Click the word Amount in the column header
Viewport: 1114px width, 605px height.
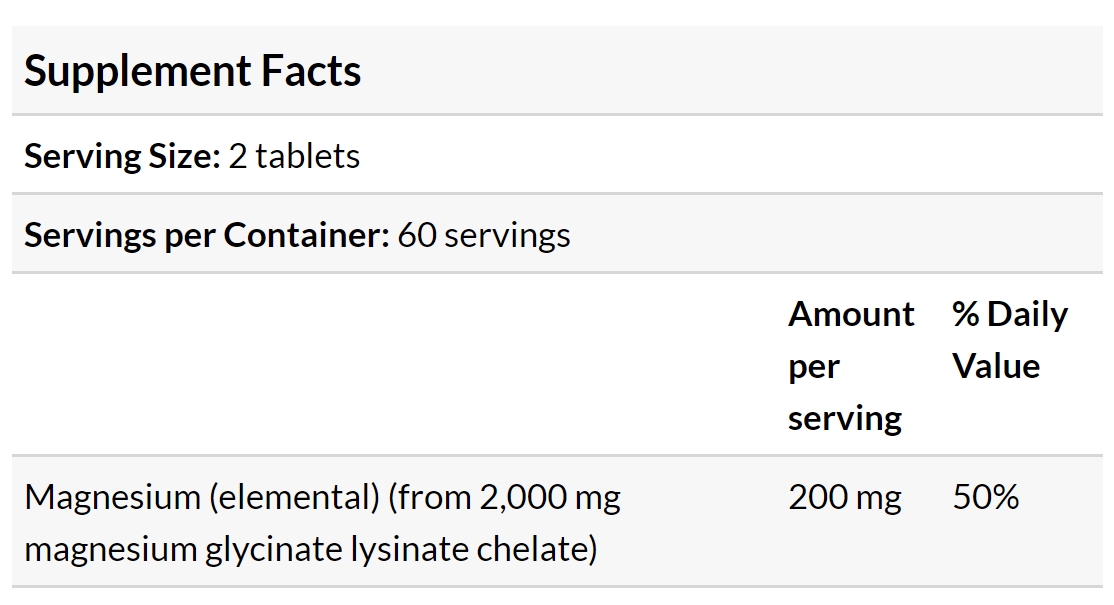click(x=851, y=314)
